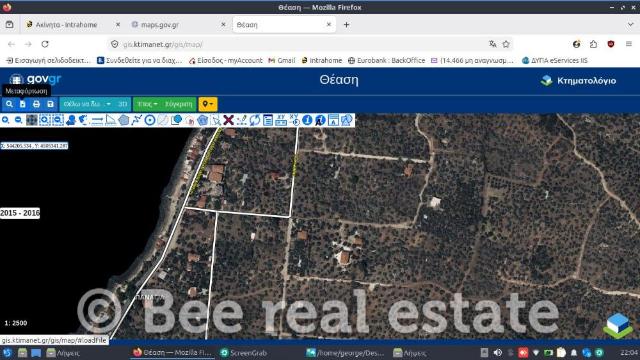640x360 pixels.
Task: Select the pan/move map tool
Action: [x=32, y=120]
